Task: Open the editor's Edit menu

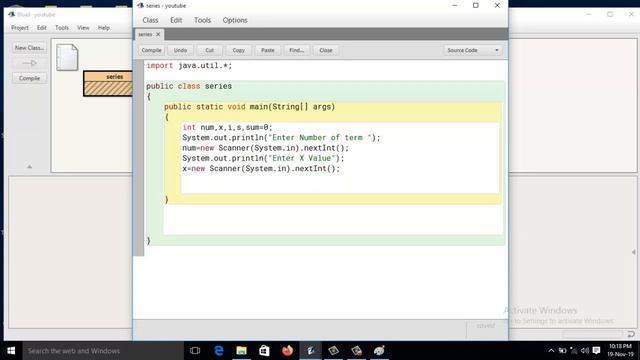Action: [x=176, y=20]
